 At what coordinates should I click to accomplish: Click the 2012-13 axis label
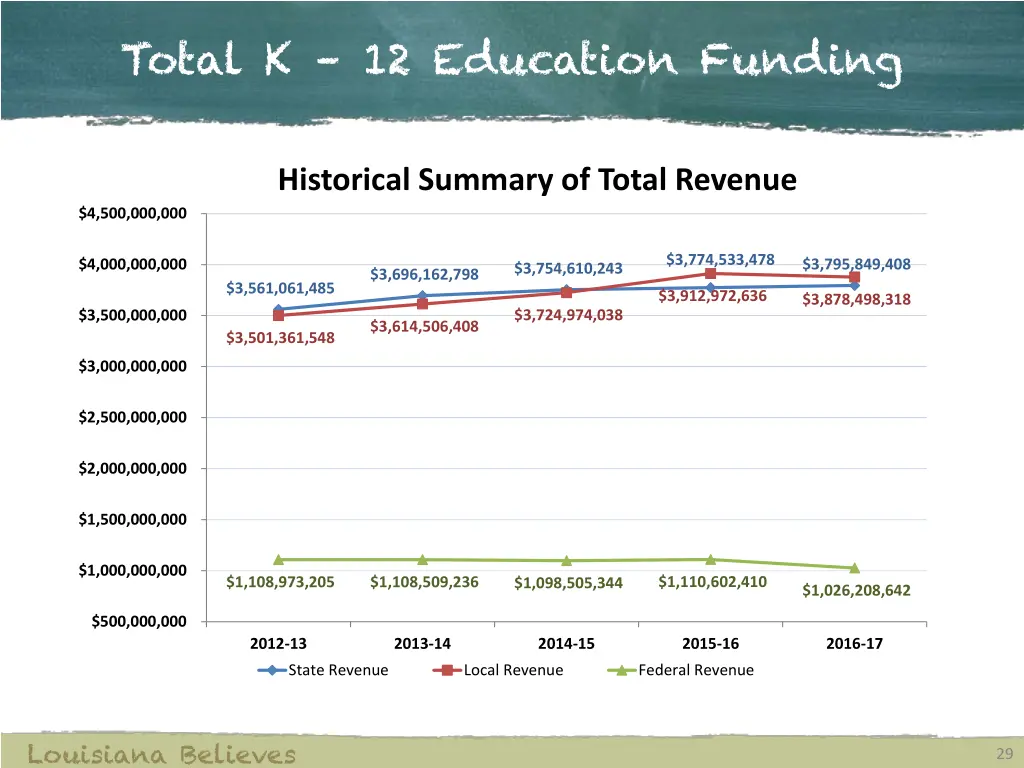tap(278, 643)
